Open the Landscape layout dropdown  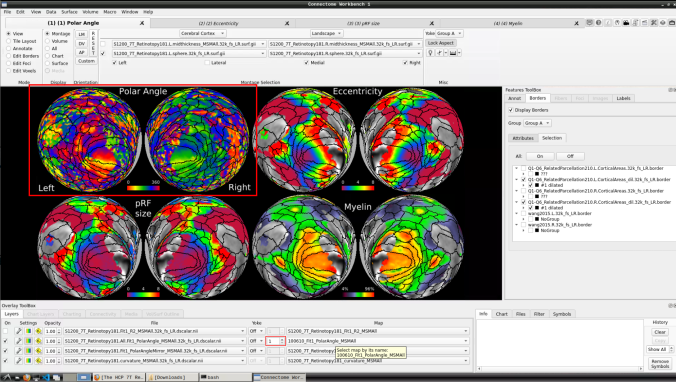326,33
